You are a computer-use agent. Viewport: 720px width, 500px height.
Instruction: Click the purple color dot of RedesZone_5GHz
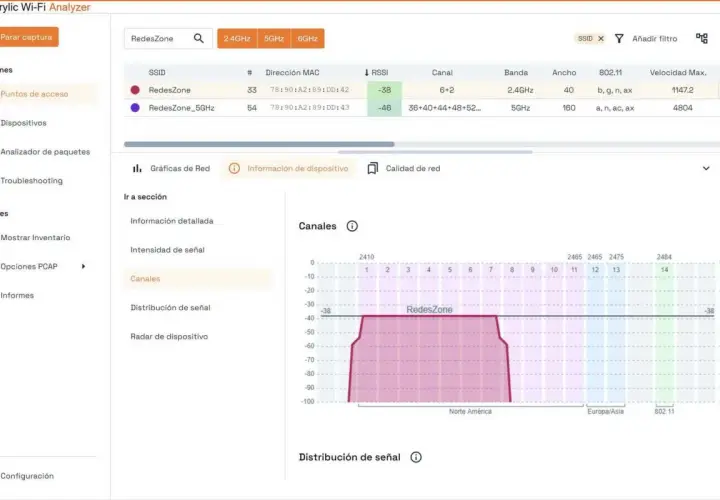(135, 107)
